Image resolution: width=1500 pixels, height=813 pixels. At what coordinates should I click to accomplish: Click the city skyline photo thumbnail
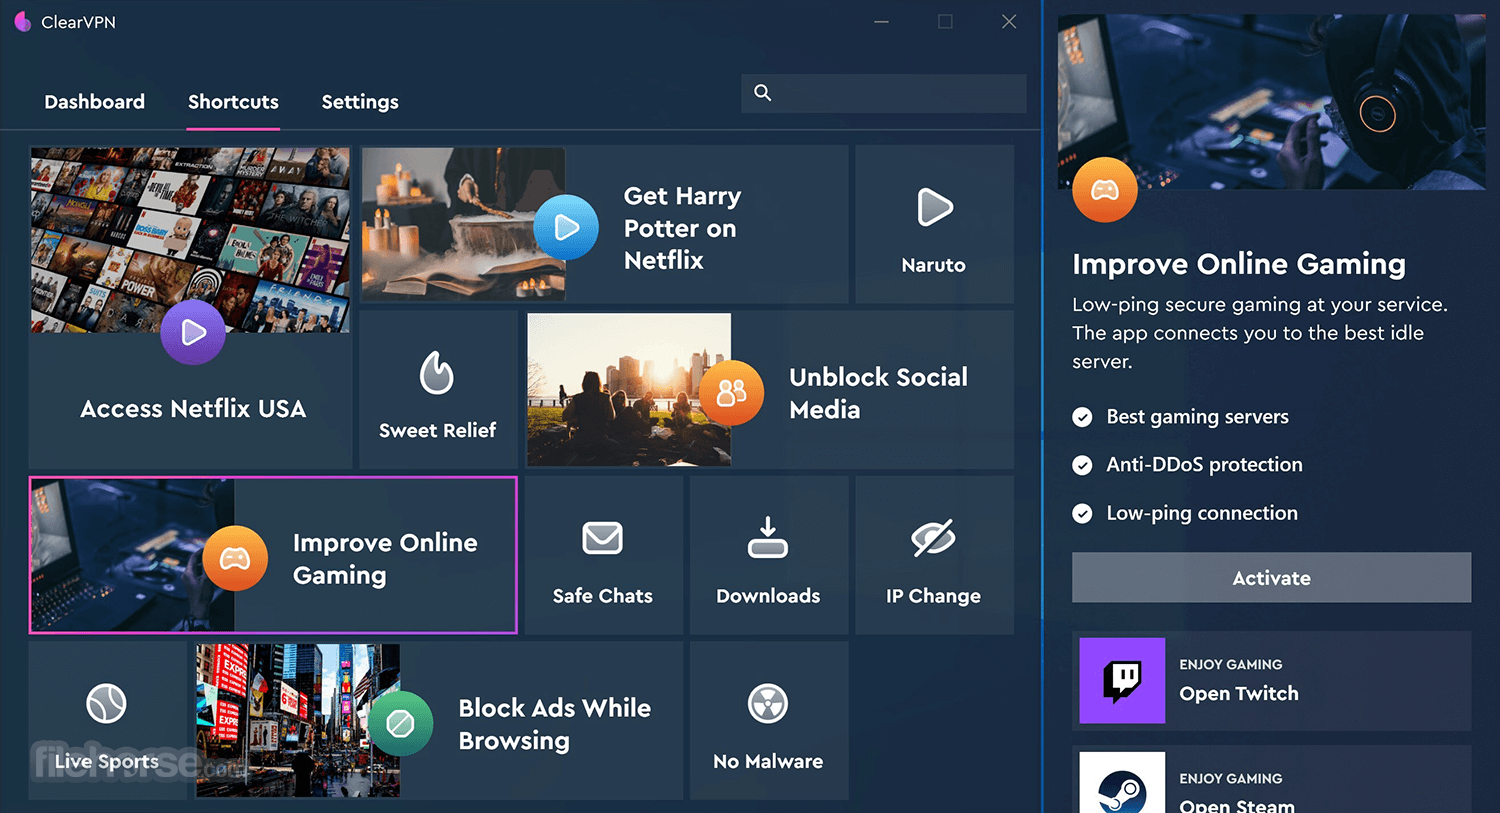629,390
